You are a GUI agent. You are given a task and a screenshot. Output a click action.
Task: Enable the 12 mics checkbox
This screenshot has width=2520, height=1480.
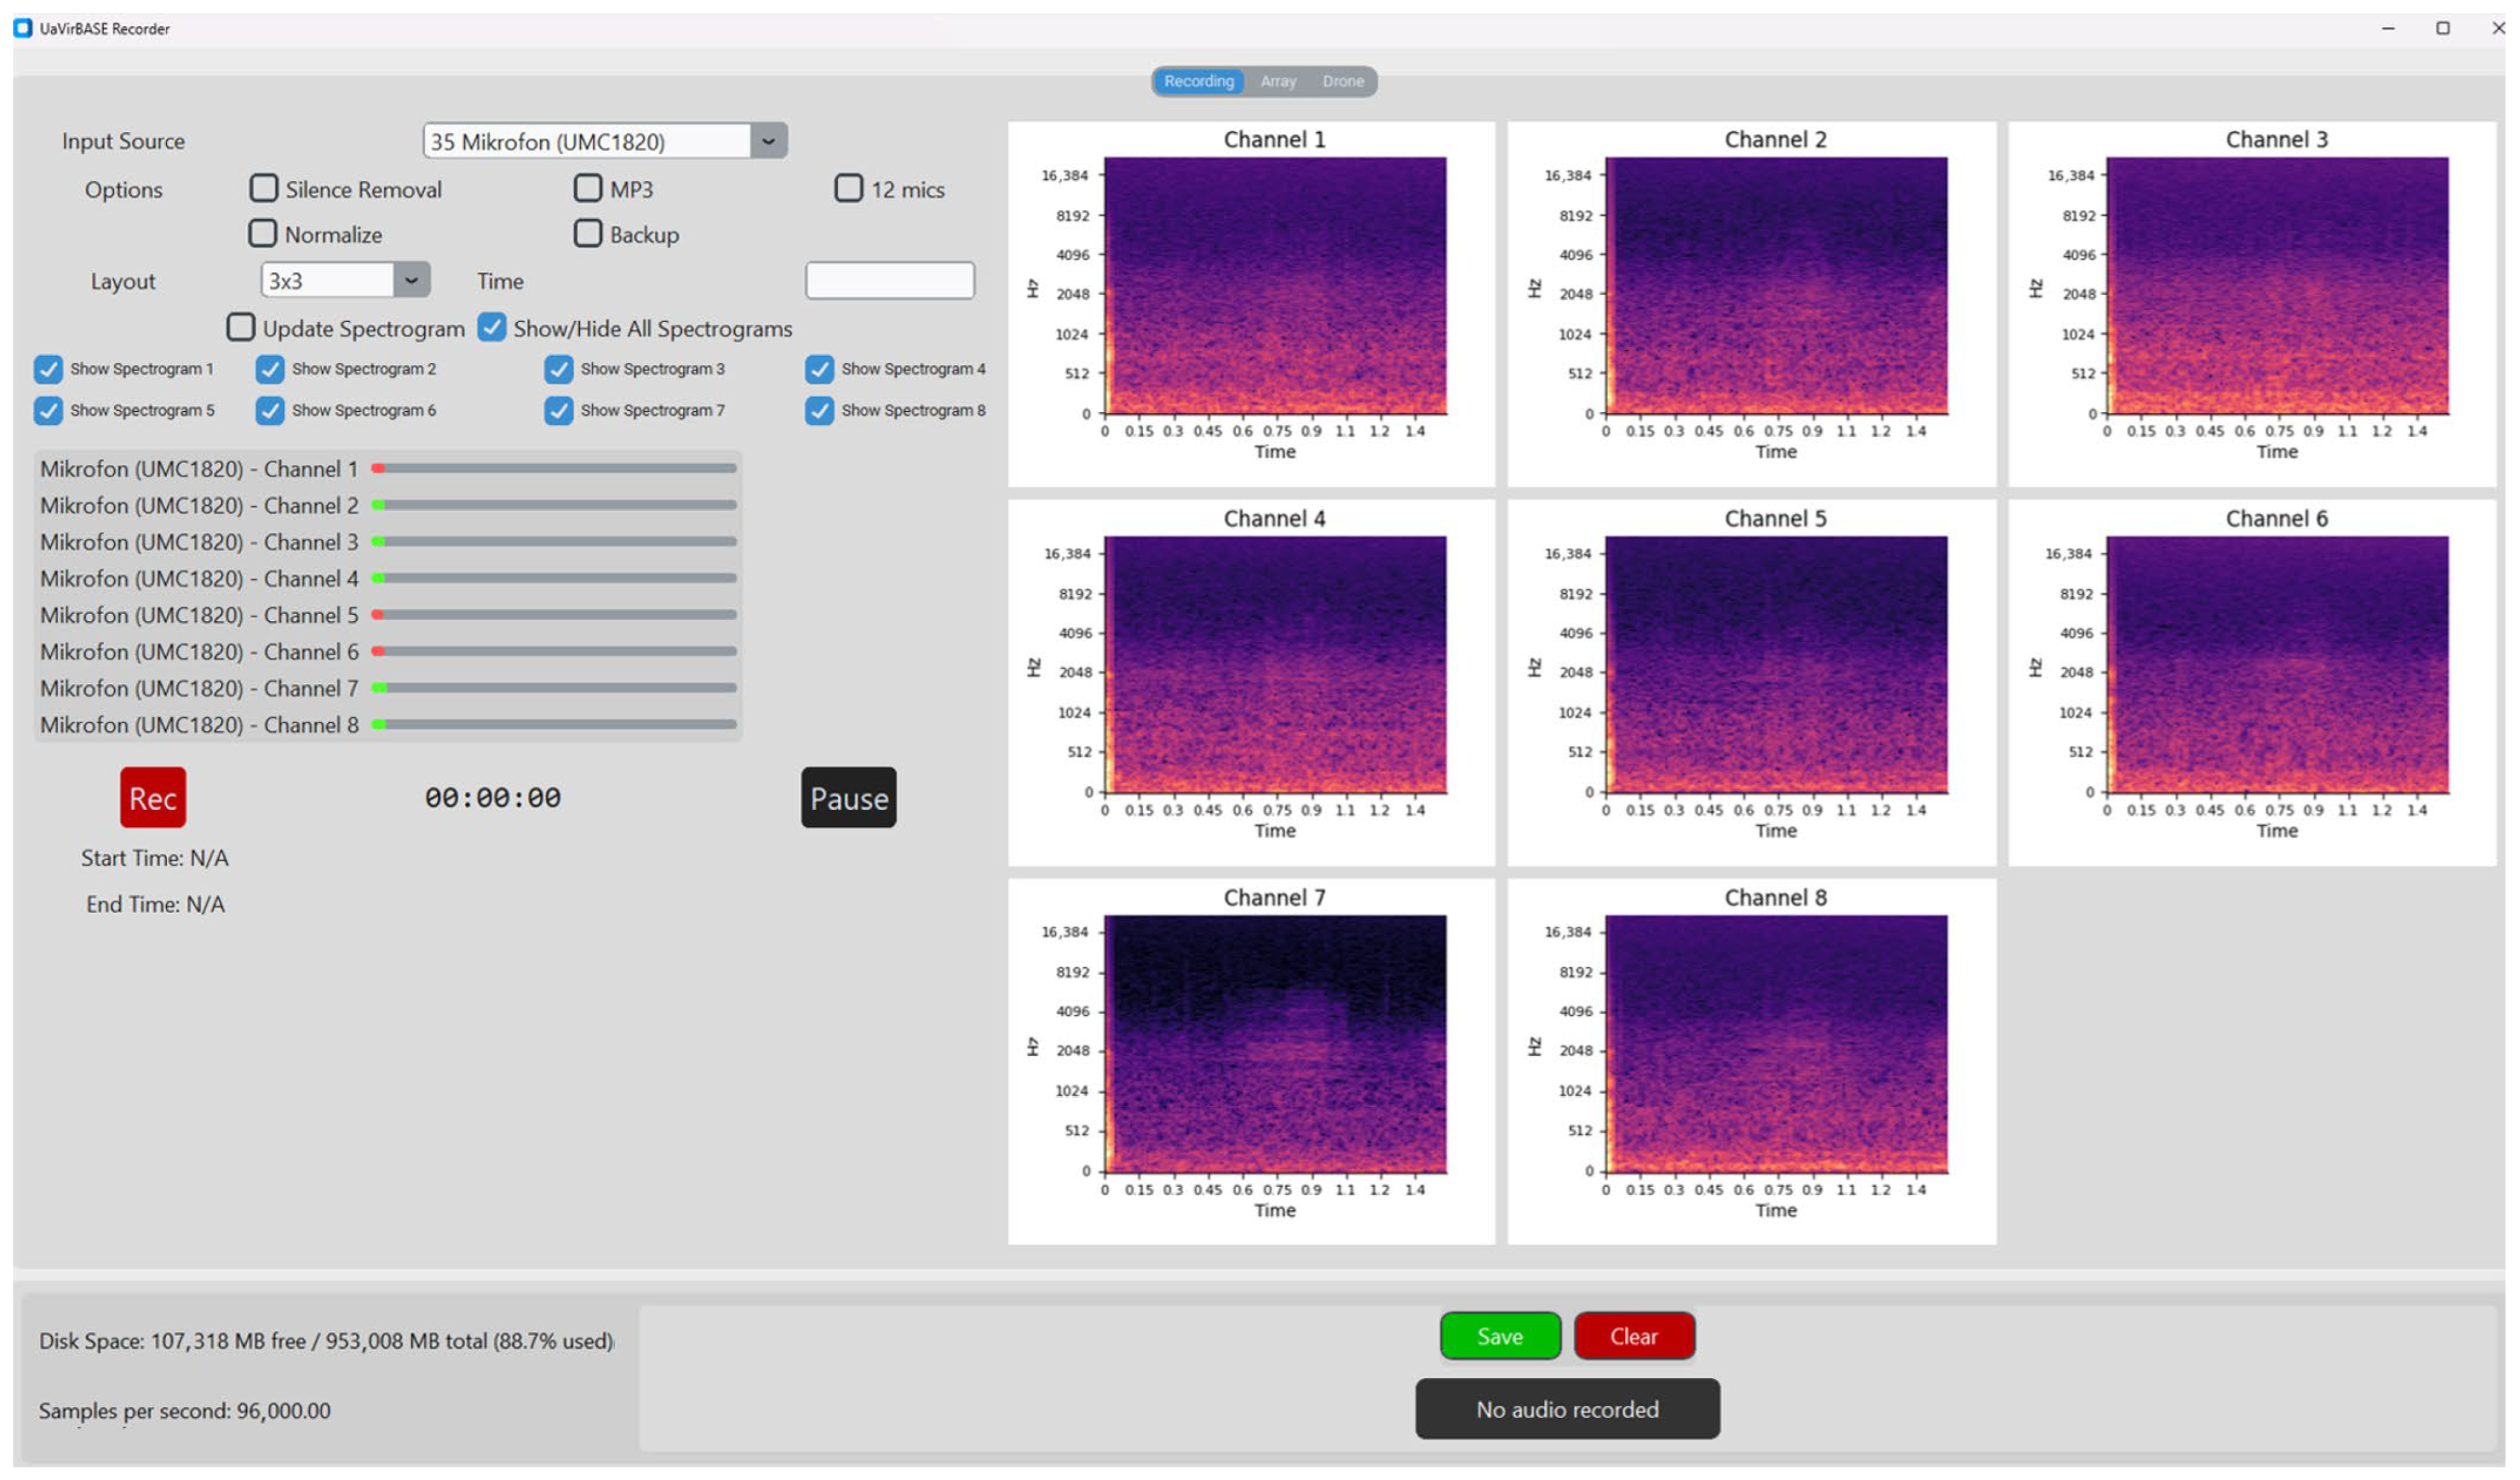coord(848,188)
